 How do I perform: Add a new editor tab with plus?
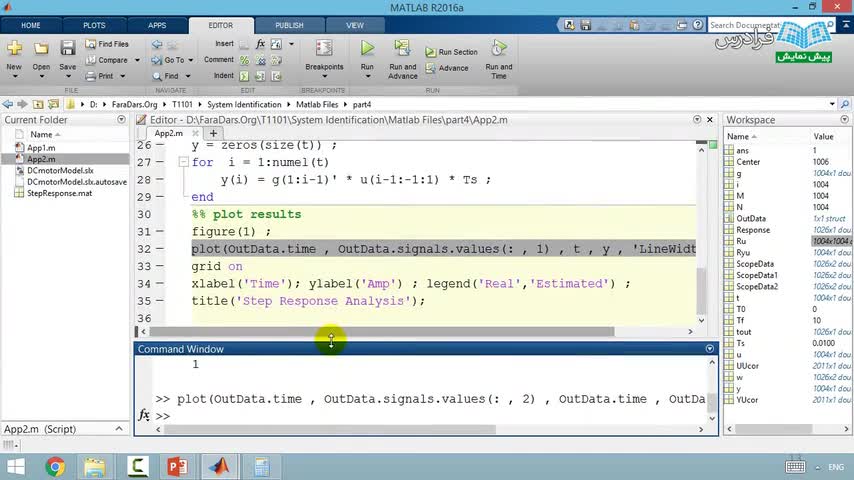tap(213, 133)
